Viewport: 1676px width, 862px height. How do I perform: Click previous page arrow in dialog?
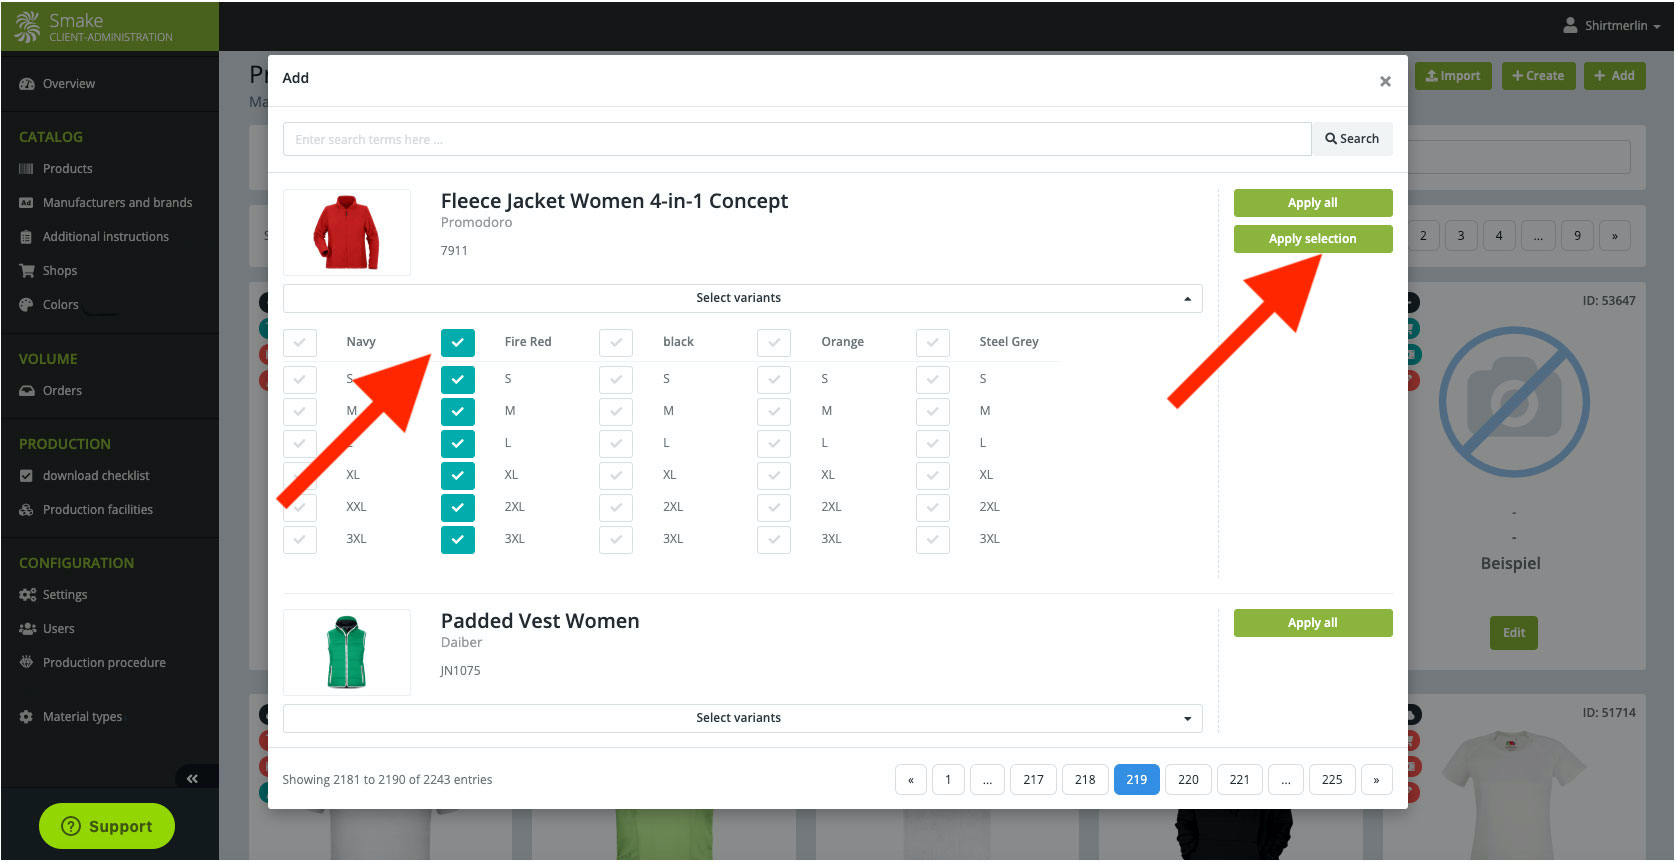pyautogui.click(x=911, y=780)
